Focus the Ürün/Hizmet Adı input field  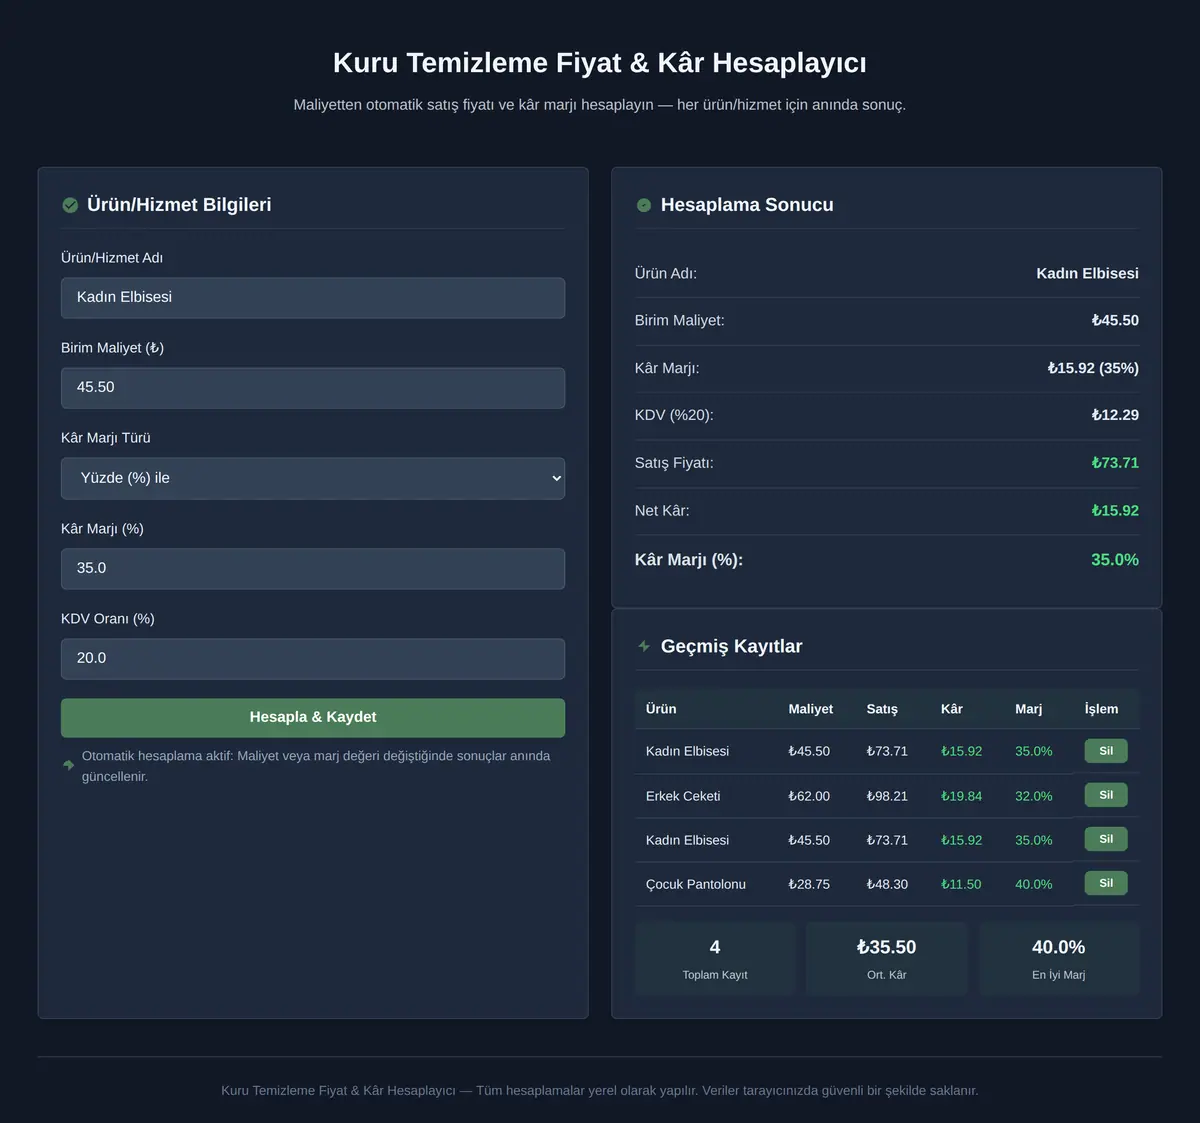pyautogui.click(x=313, y=298)
